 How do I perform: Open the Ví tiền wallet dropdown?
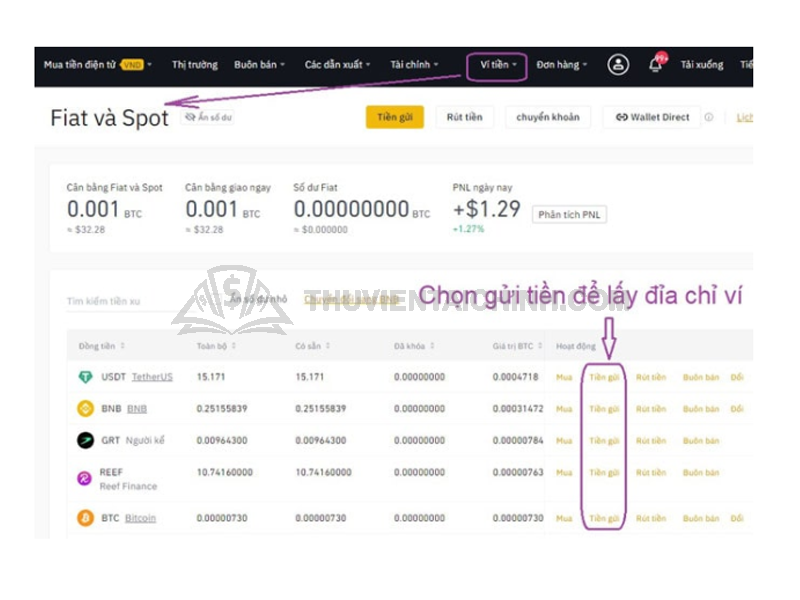[x=498, y=65]
